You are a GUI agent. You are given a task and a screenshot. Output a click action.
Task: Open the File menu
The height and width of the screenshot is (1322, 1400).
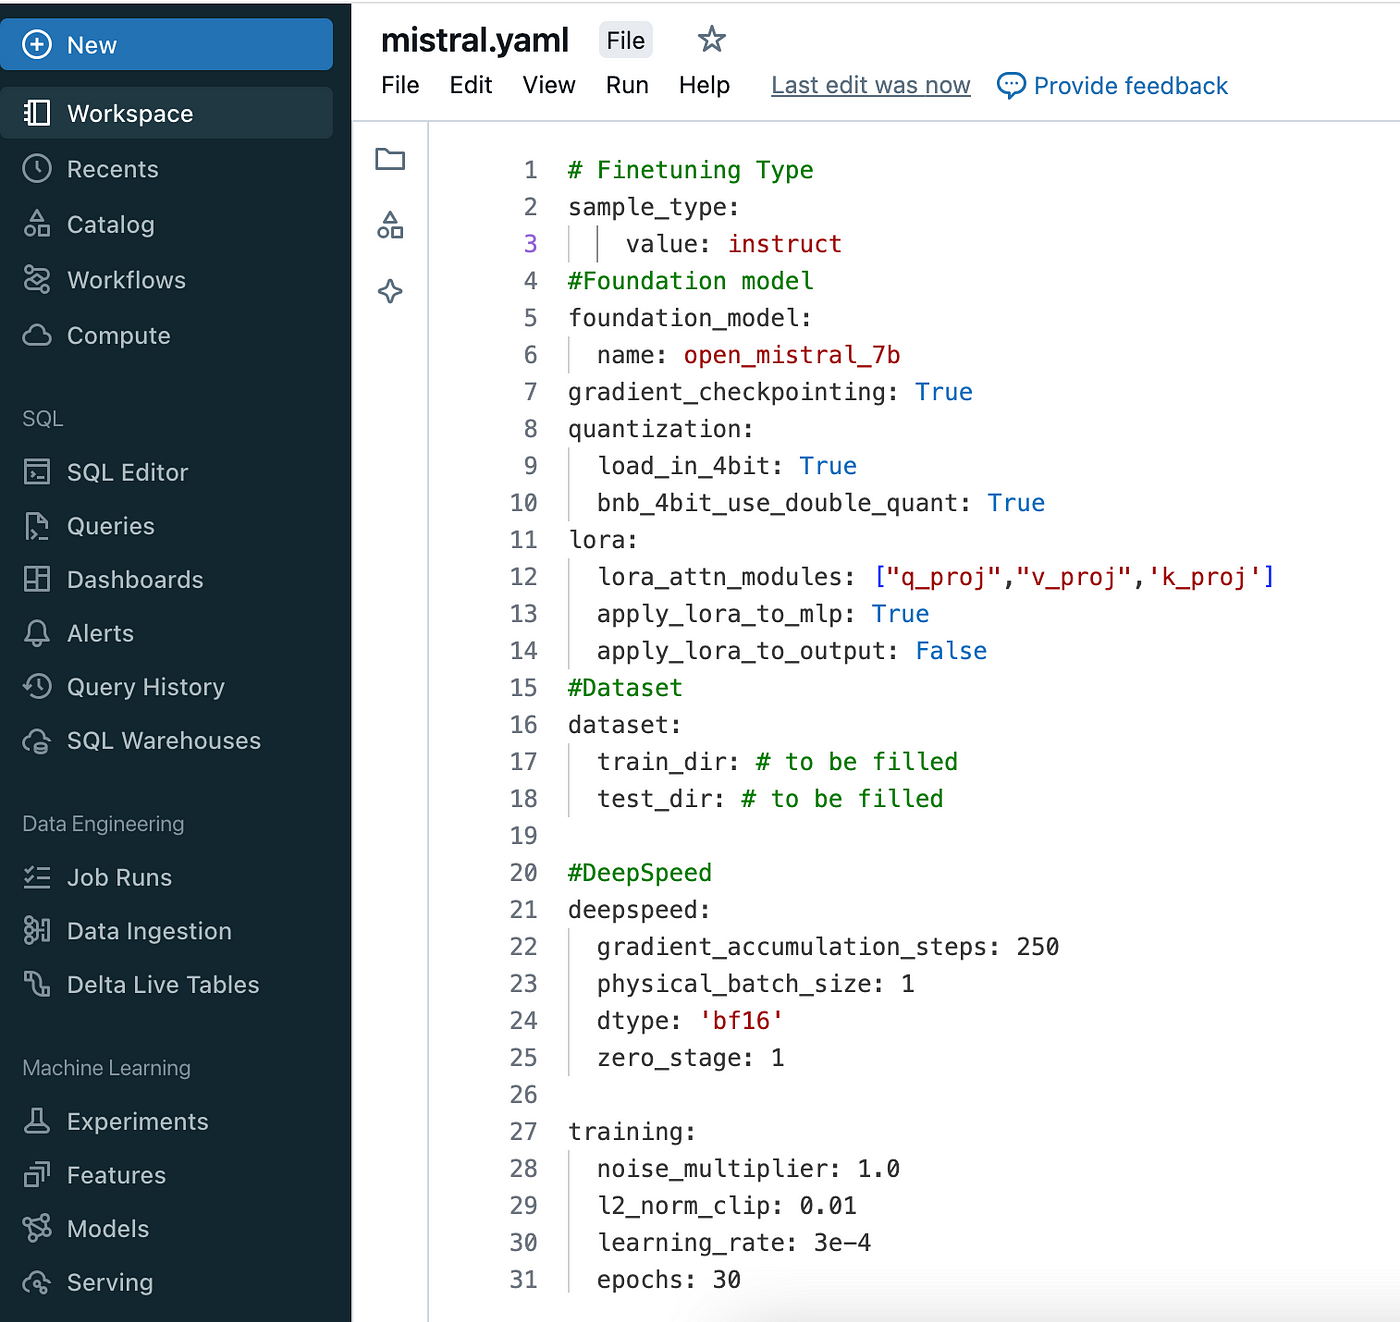[400, 86]
